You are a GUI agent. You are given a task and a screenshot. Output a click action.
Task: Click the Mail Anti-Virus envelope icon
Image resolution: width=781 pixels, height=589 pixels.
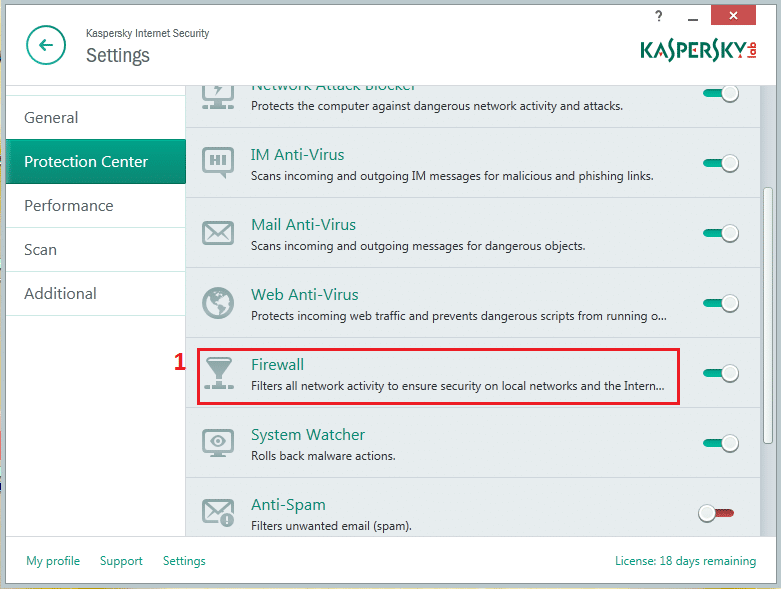click(218, 233)
